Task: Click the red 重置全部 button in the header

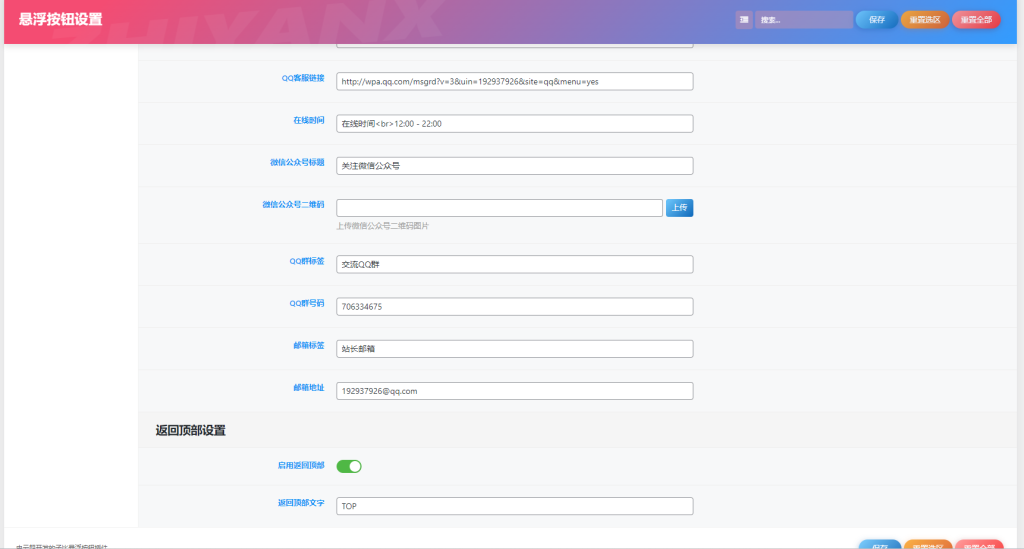Action: (976, 20)
